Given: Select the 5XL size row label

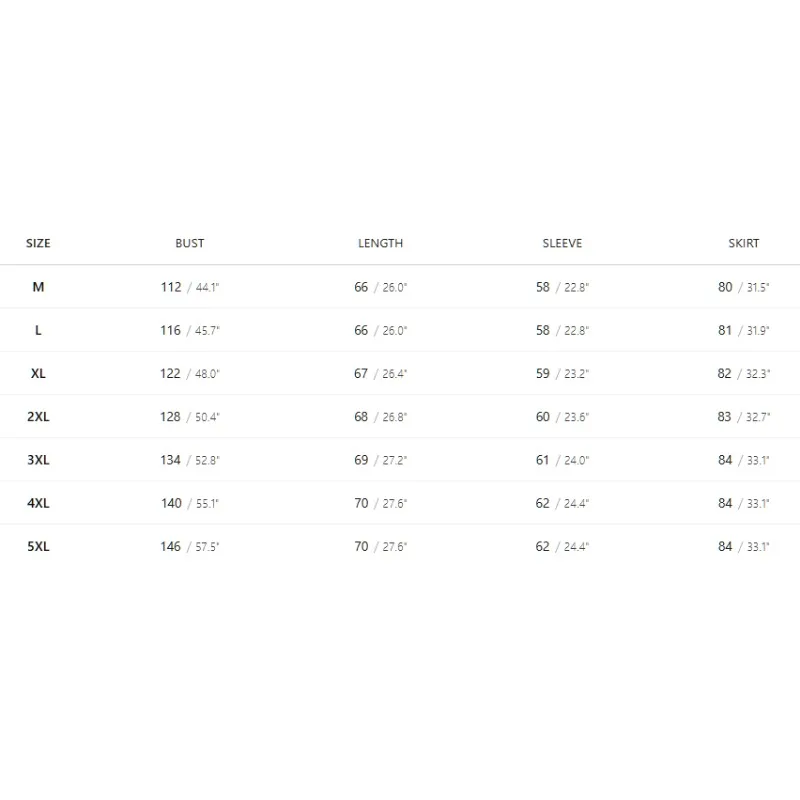Looking at the screenshot, I should (38, 547).
